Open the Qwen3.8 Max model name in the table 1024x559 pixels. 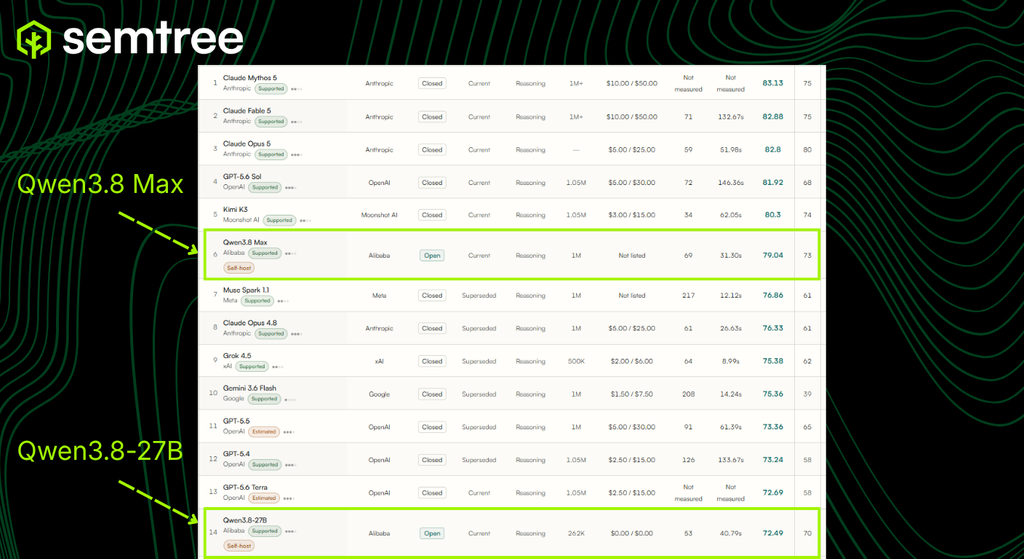[x=245, y=242]
